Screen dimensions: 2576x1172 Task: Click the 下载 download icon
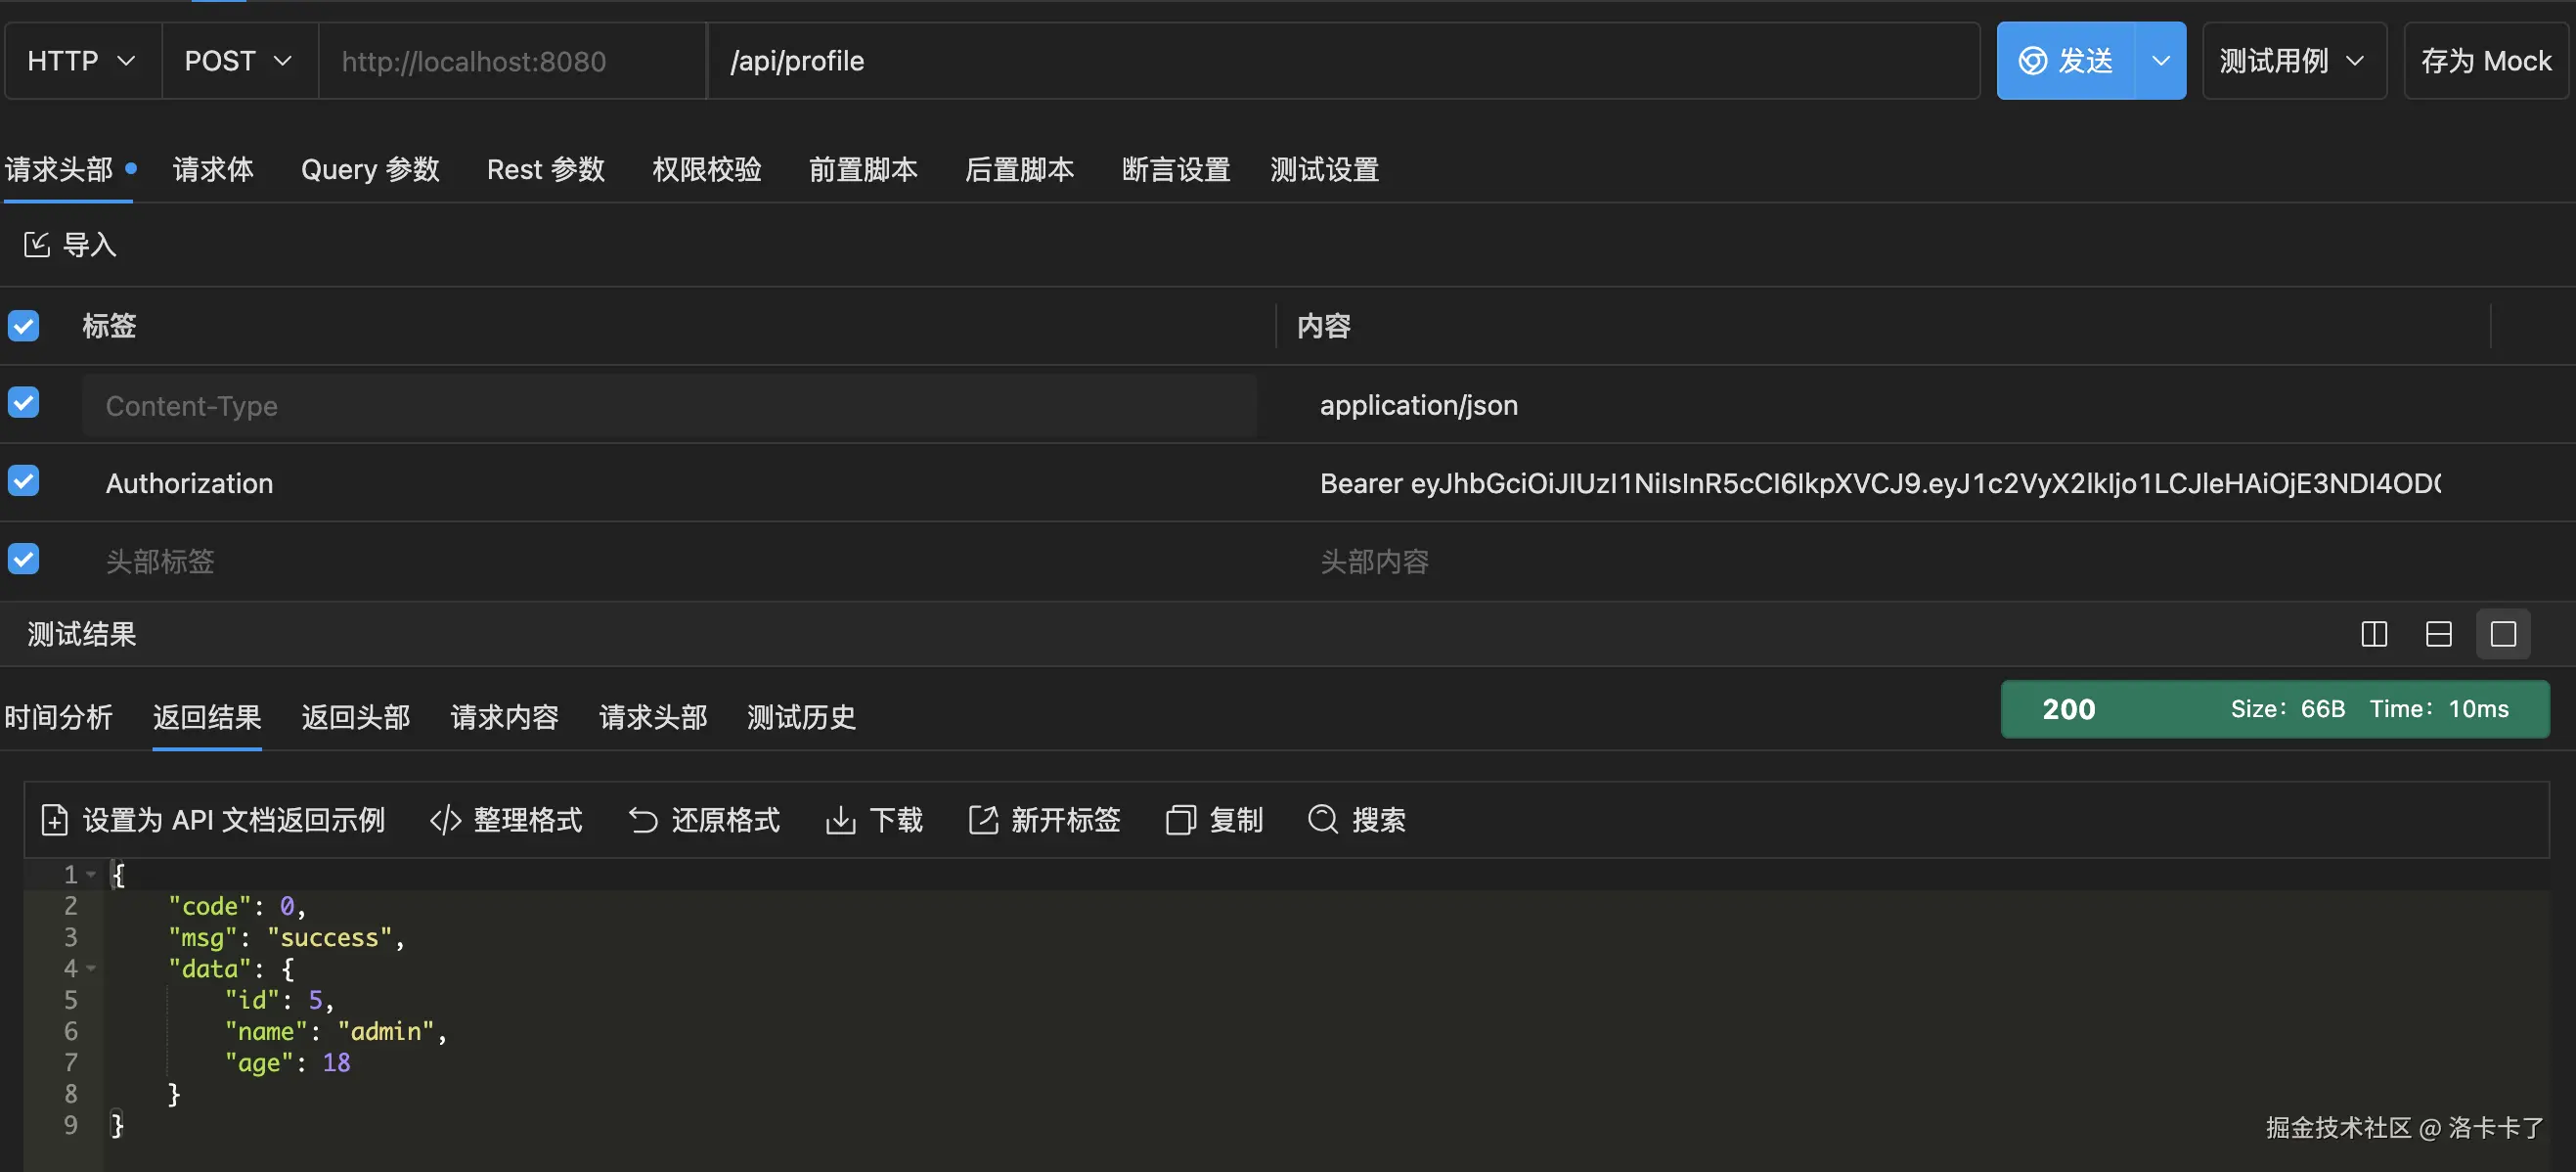(840, 820)
